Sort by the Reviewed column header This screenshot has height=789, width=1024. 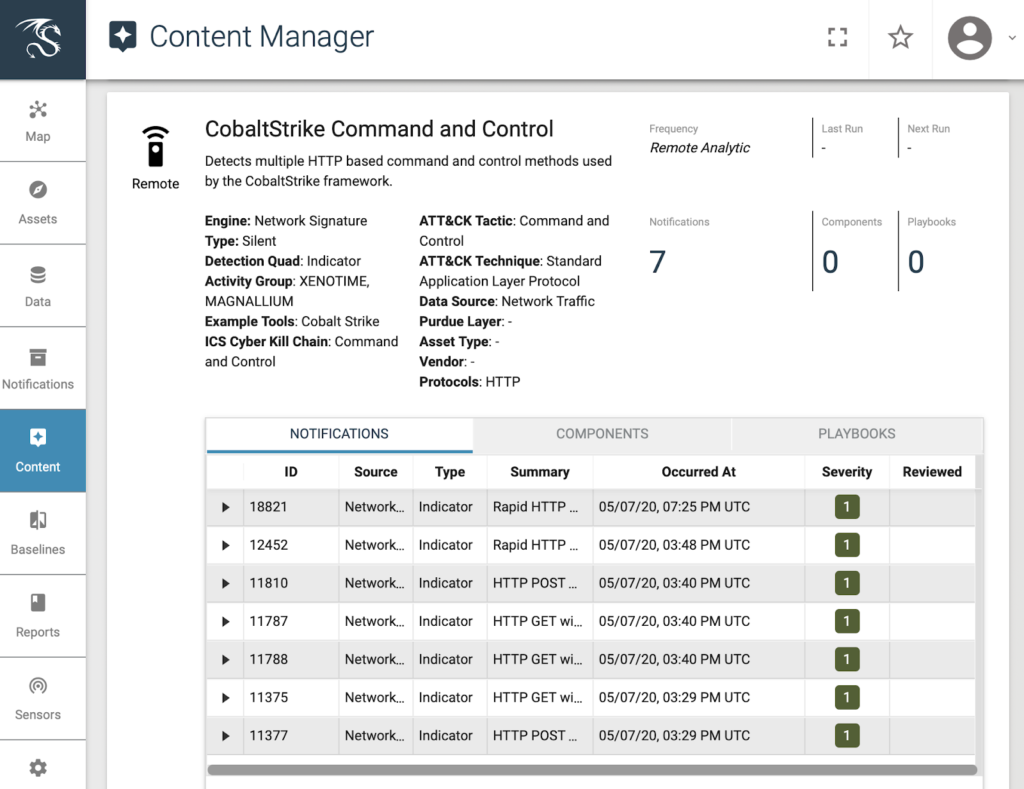pos(932,472)
